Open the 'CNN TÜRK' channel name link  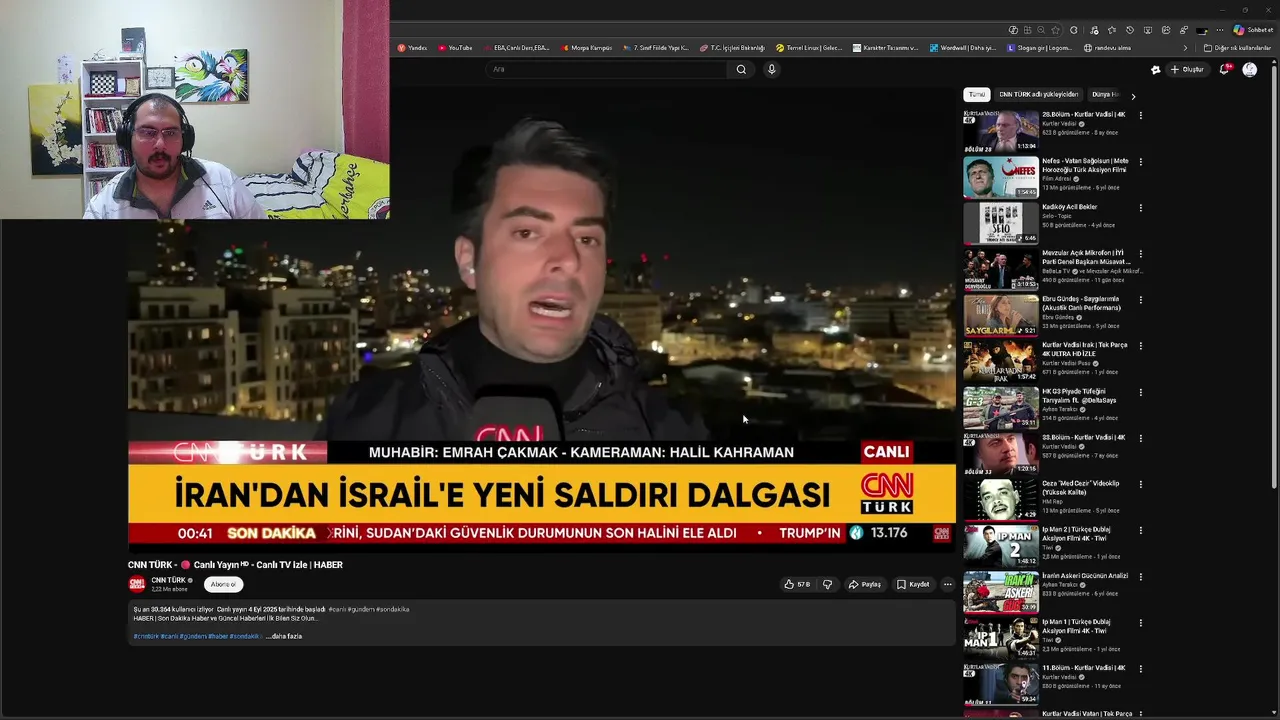(168, 580)
